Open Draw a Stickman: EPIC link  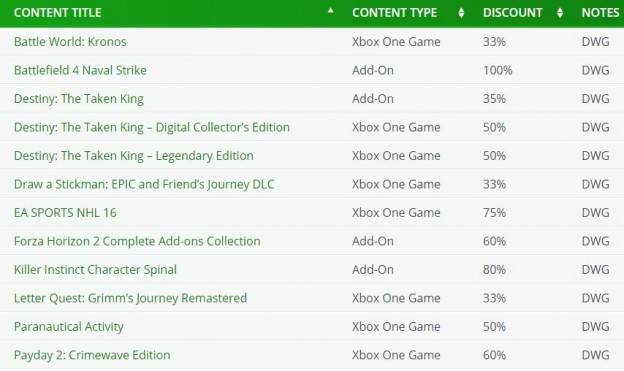tap(144, 184)
